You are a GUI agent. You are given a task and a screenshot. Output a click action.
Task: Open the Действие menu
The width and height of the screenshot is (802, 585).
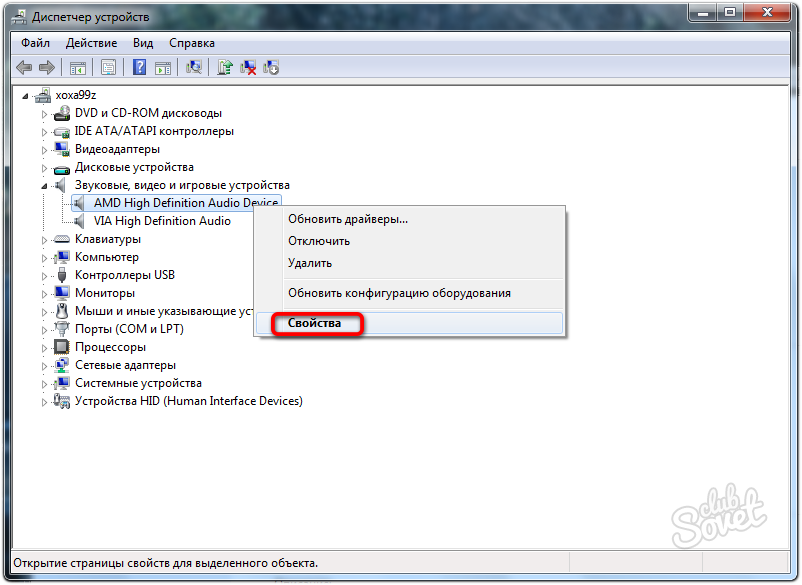(x=91, y=43)
